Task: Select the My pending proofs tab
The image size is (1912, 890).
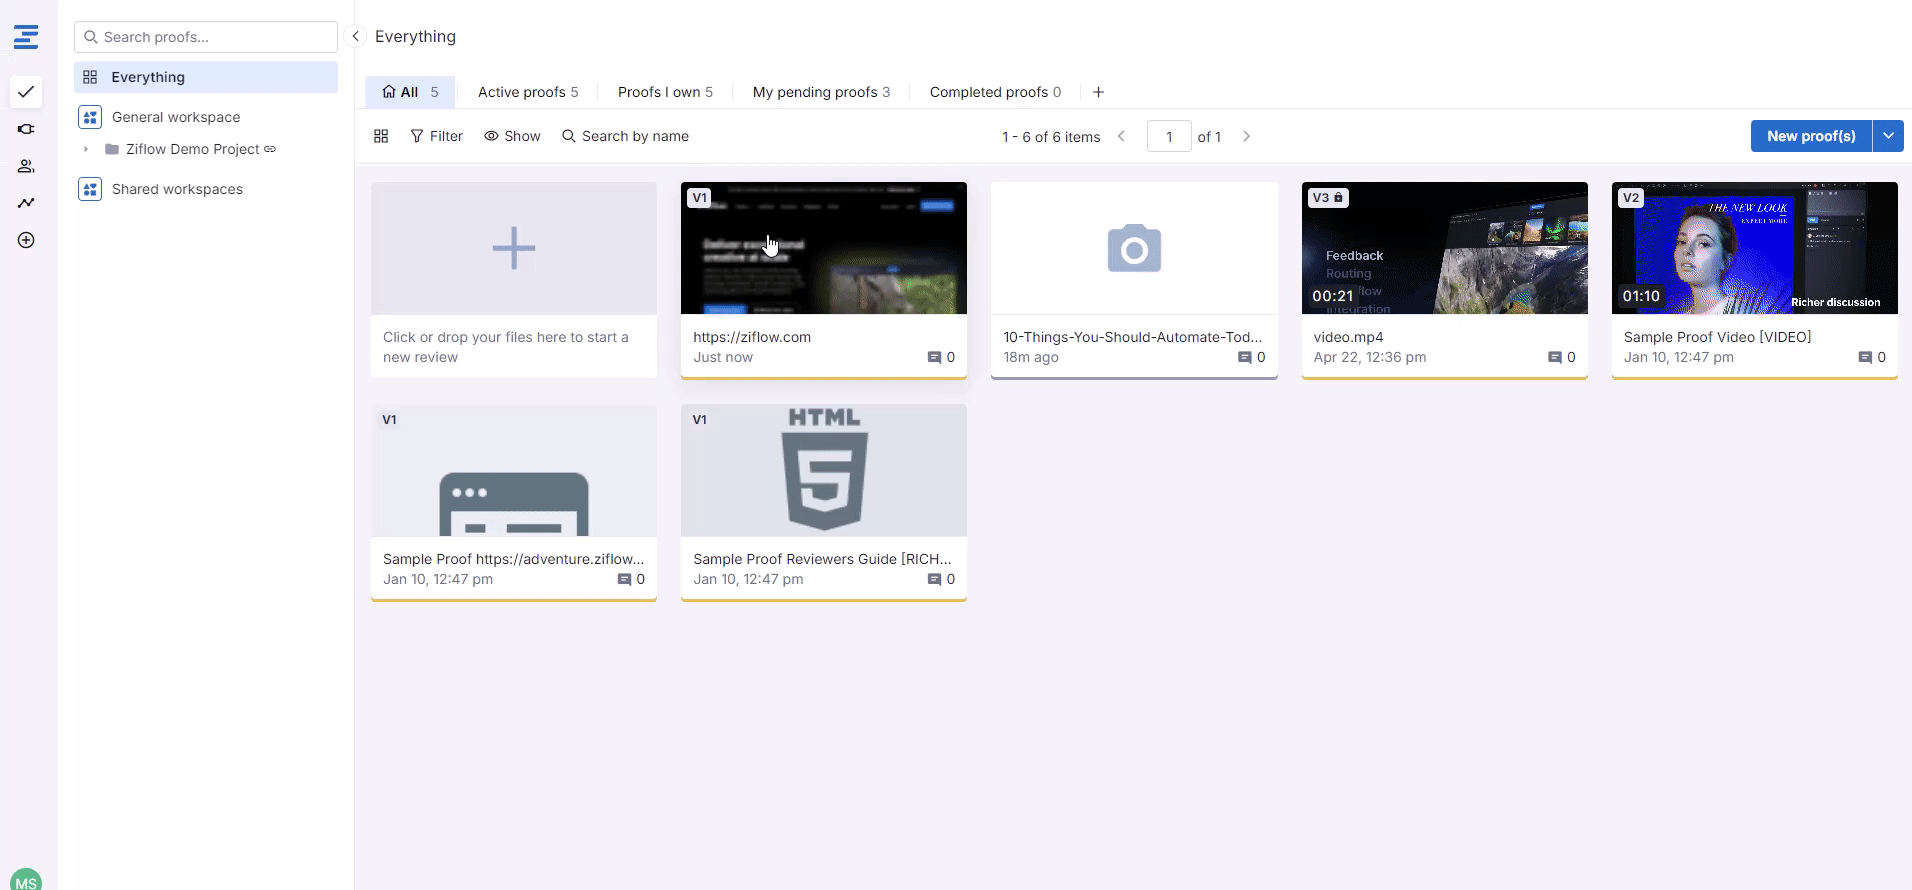Action: 820,92
